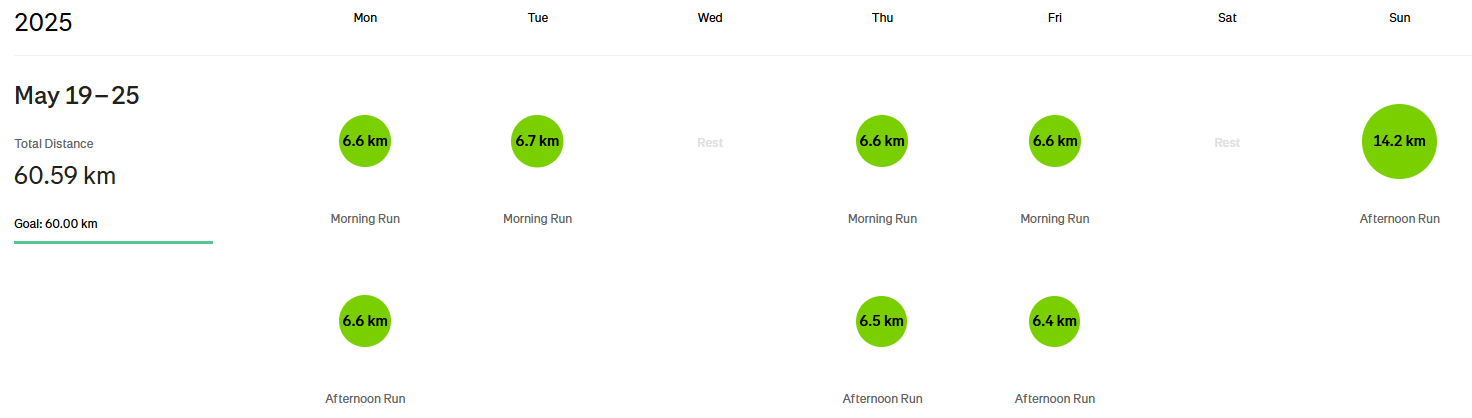Select Friday morning 6.6 km run circle
The image size is (1472, 418).
click(x=1055, y=141)
